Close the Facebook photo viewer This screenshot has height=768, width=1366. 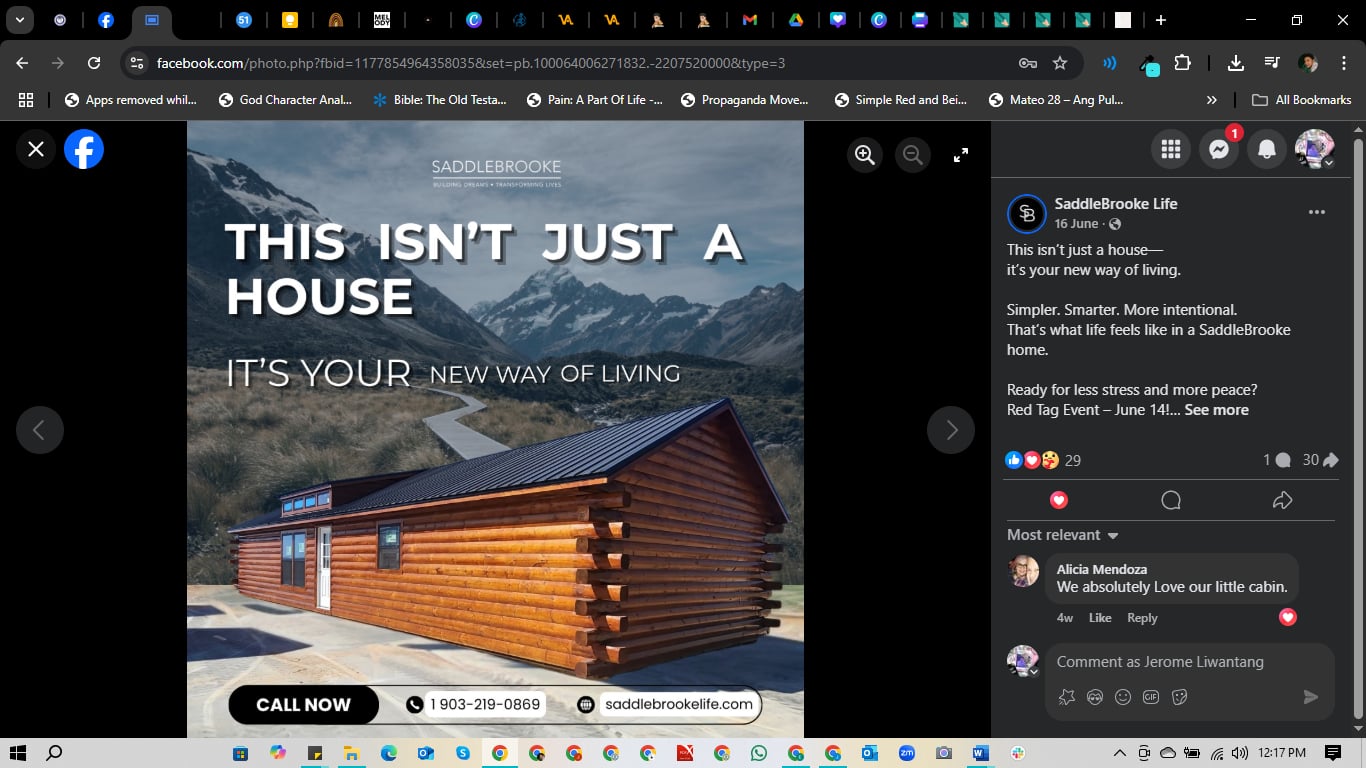[36, 150]
